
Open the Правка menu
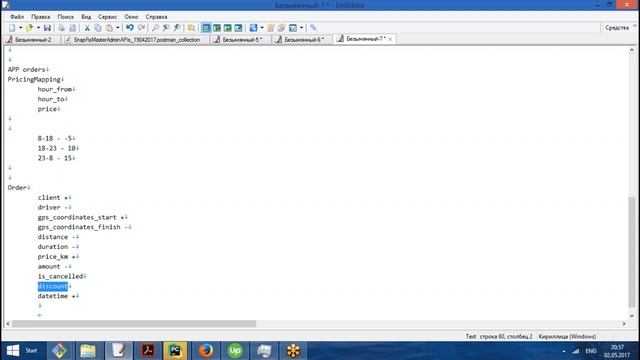[x=40, y=17]
